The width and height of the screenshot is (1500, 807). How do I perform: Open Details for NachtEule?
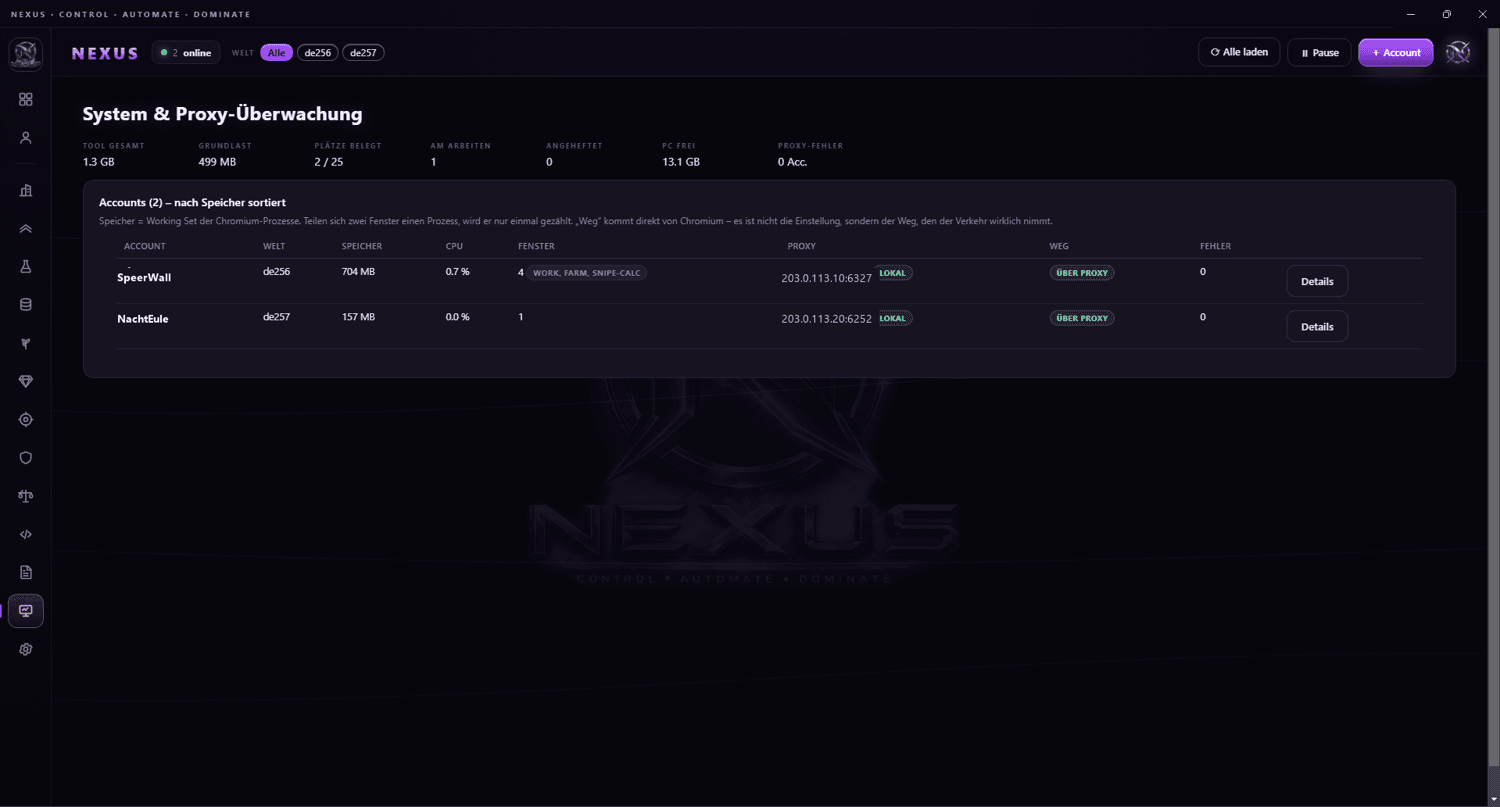(x=1317, y=326)
